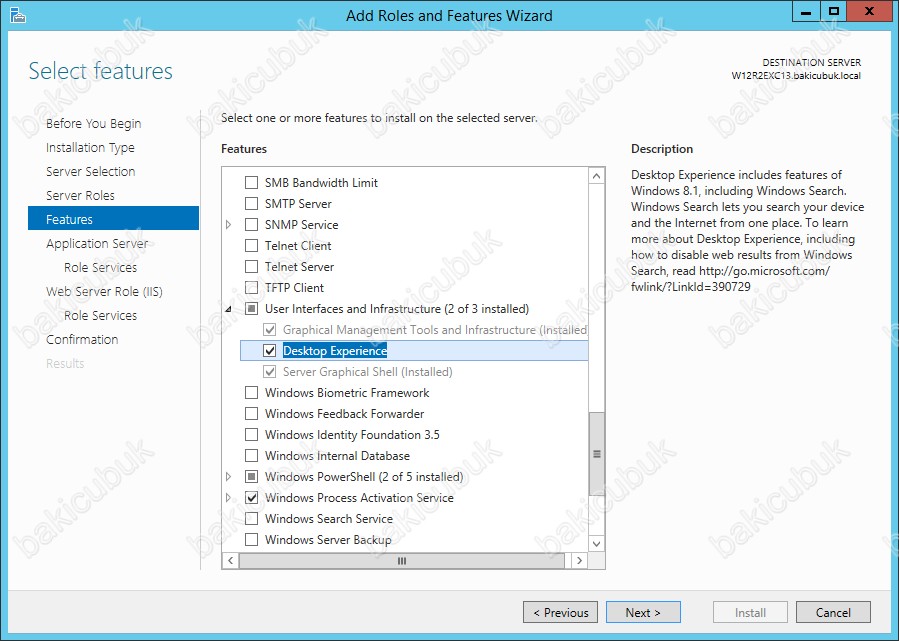Switch to the Server Selection step
The width and height of the screenshot is (899, 641).
91,171
